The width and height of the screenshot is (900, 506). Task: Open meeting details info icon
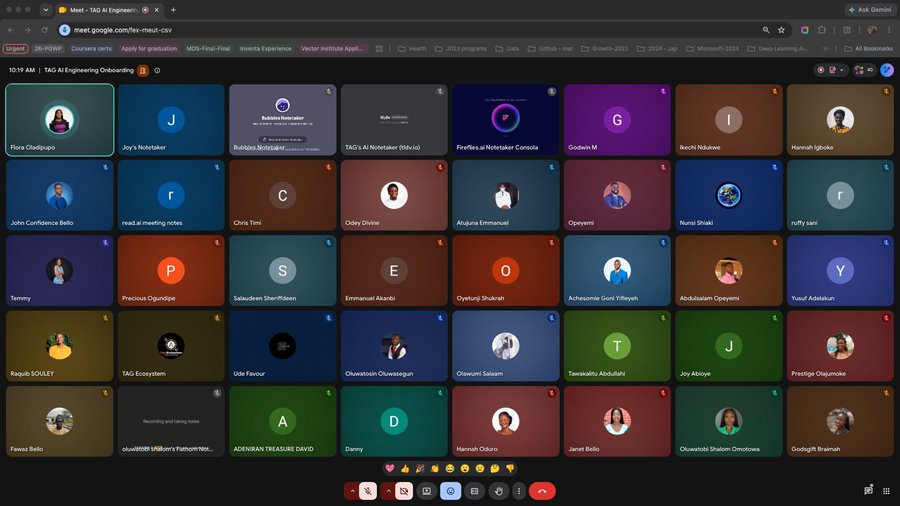coord(157,71)
